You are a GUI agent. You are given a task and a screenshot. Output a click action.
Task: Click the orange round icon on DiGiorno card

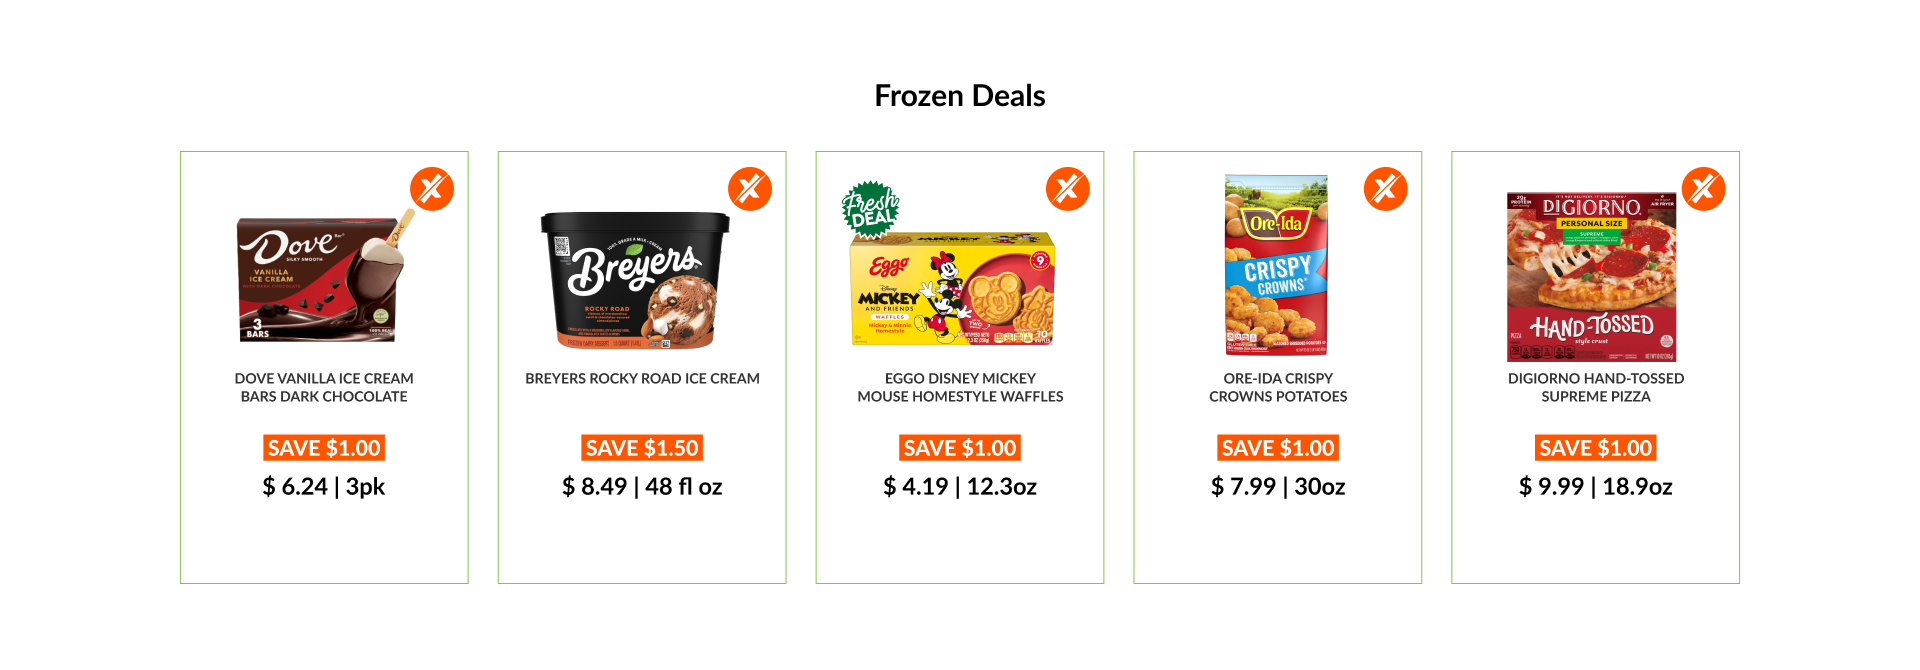click(x=1704, y=189)
